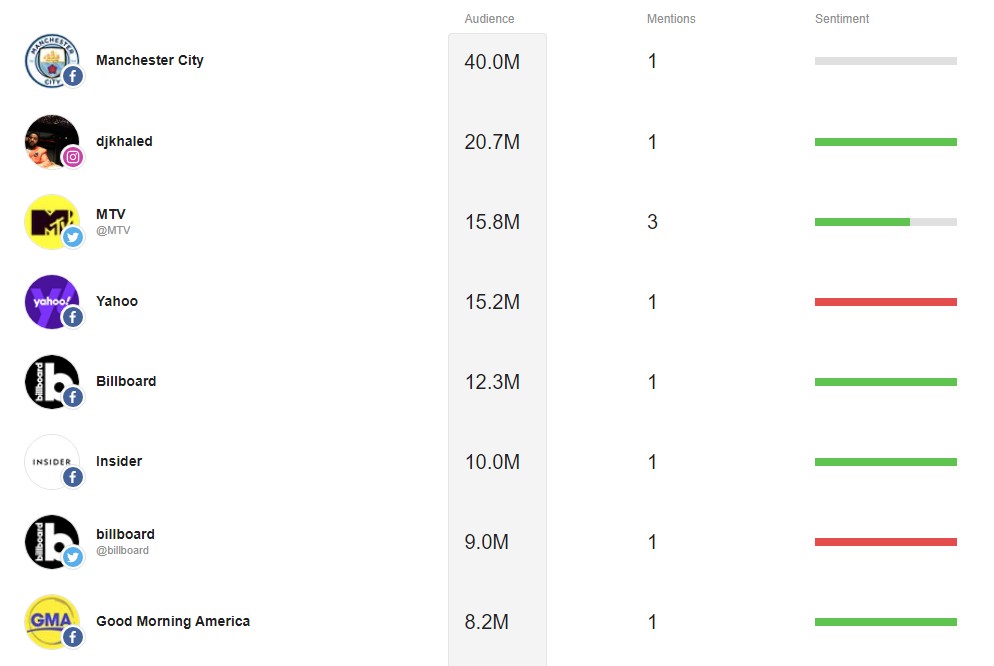Click Facebook badge on Good Morning America avatar
Viewport: 994px width, 666px height.
[x=73, y=637]
